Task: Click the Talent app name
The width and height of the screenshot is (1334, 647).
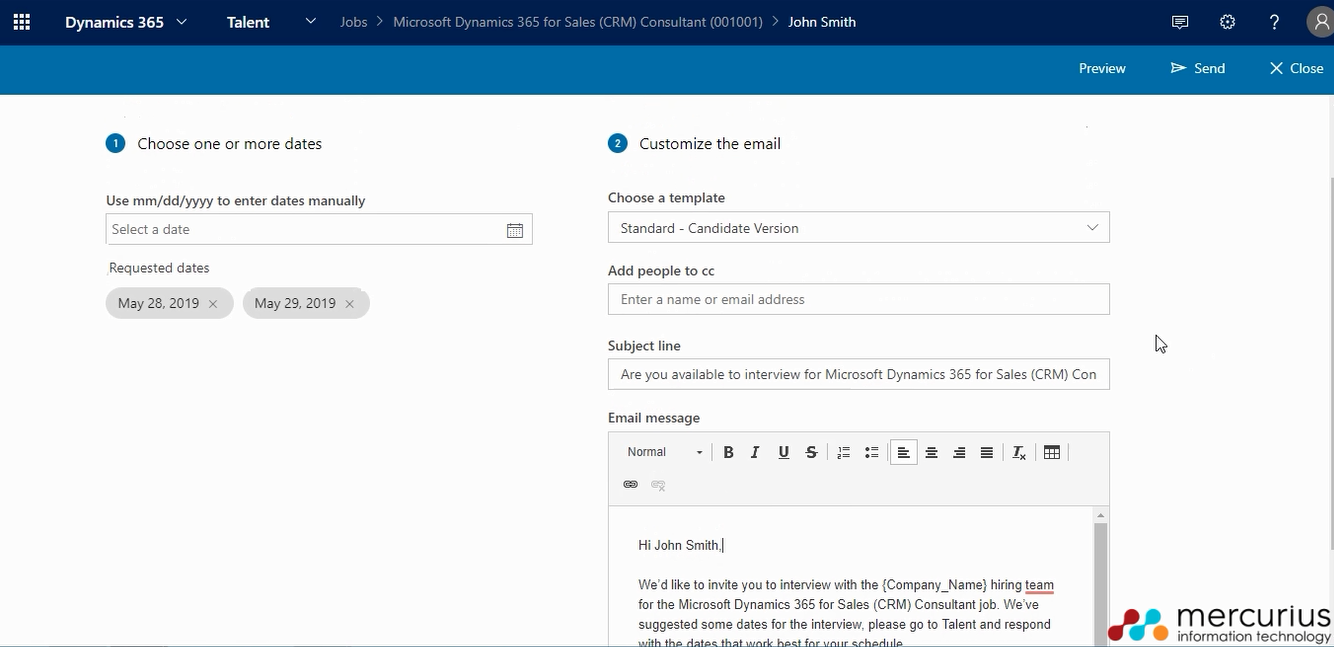Action: [248, 22]
